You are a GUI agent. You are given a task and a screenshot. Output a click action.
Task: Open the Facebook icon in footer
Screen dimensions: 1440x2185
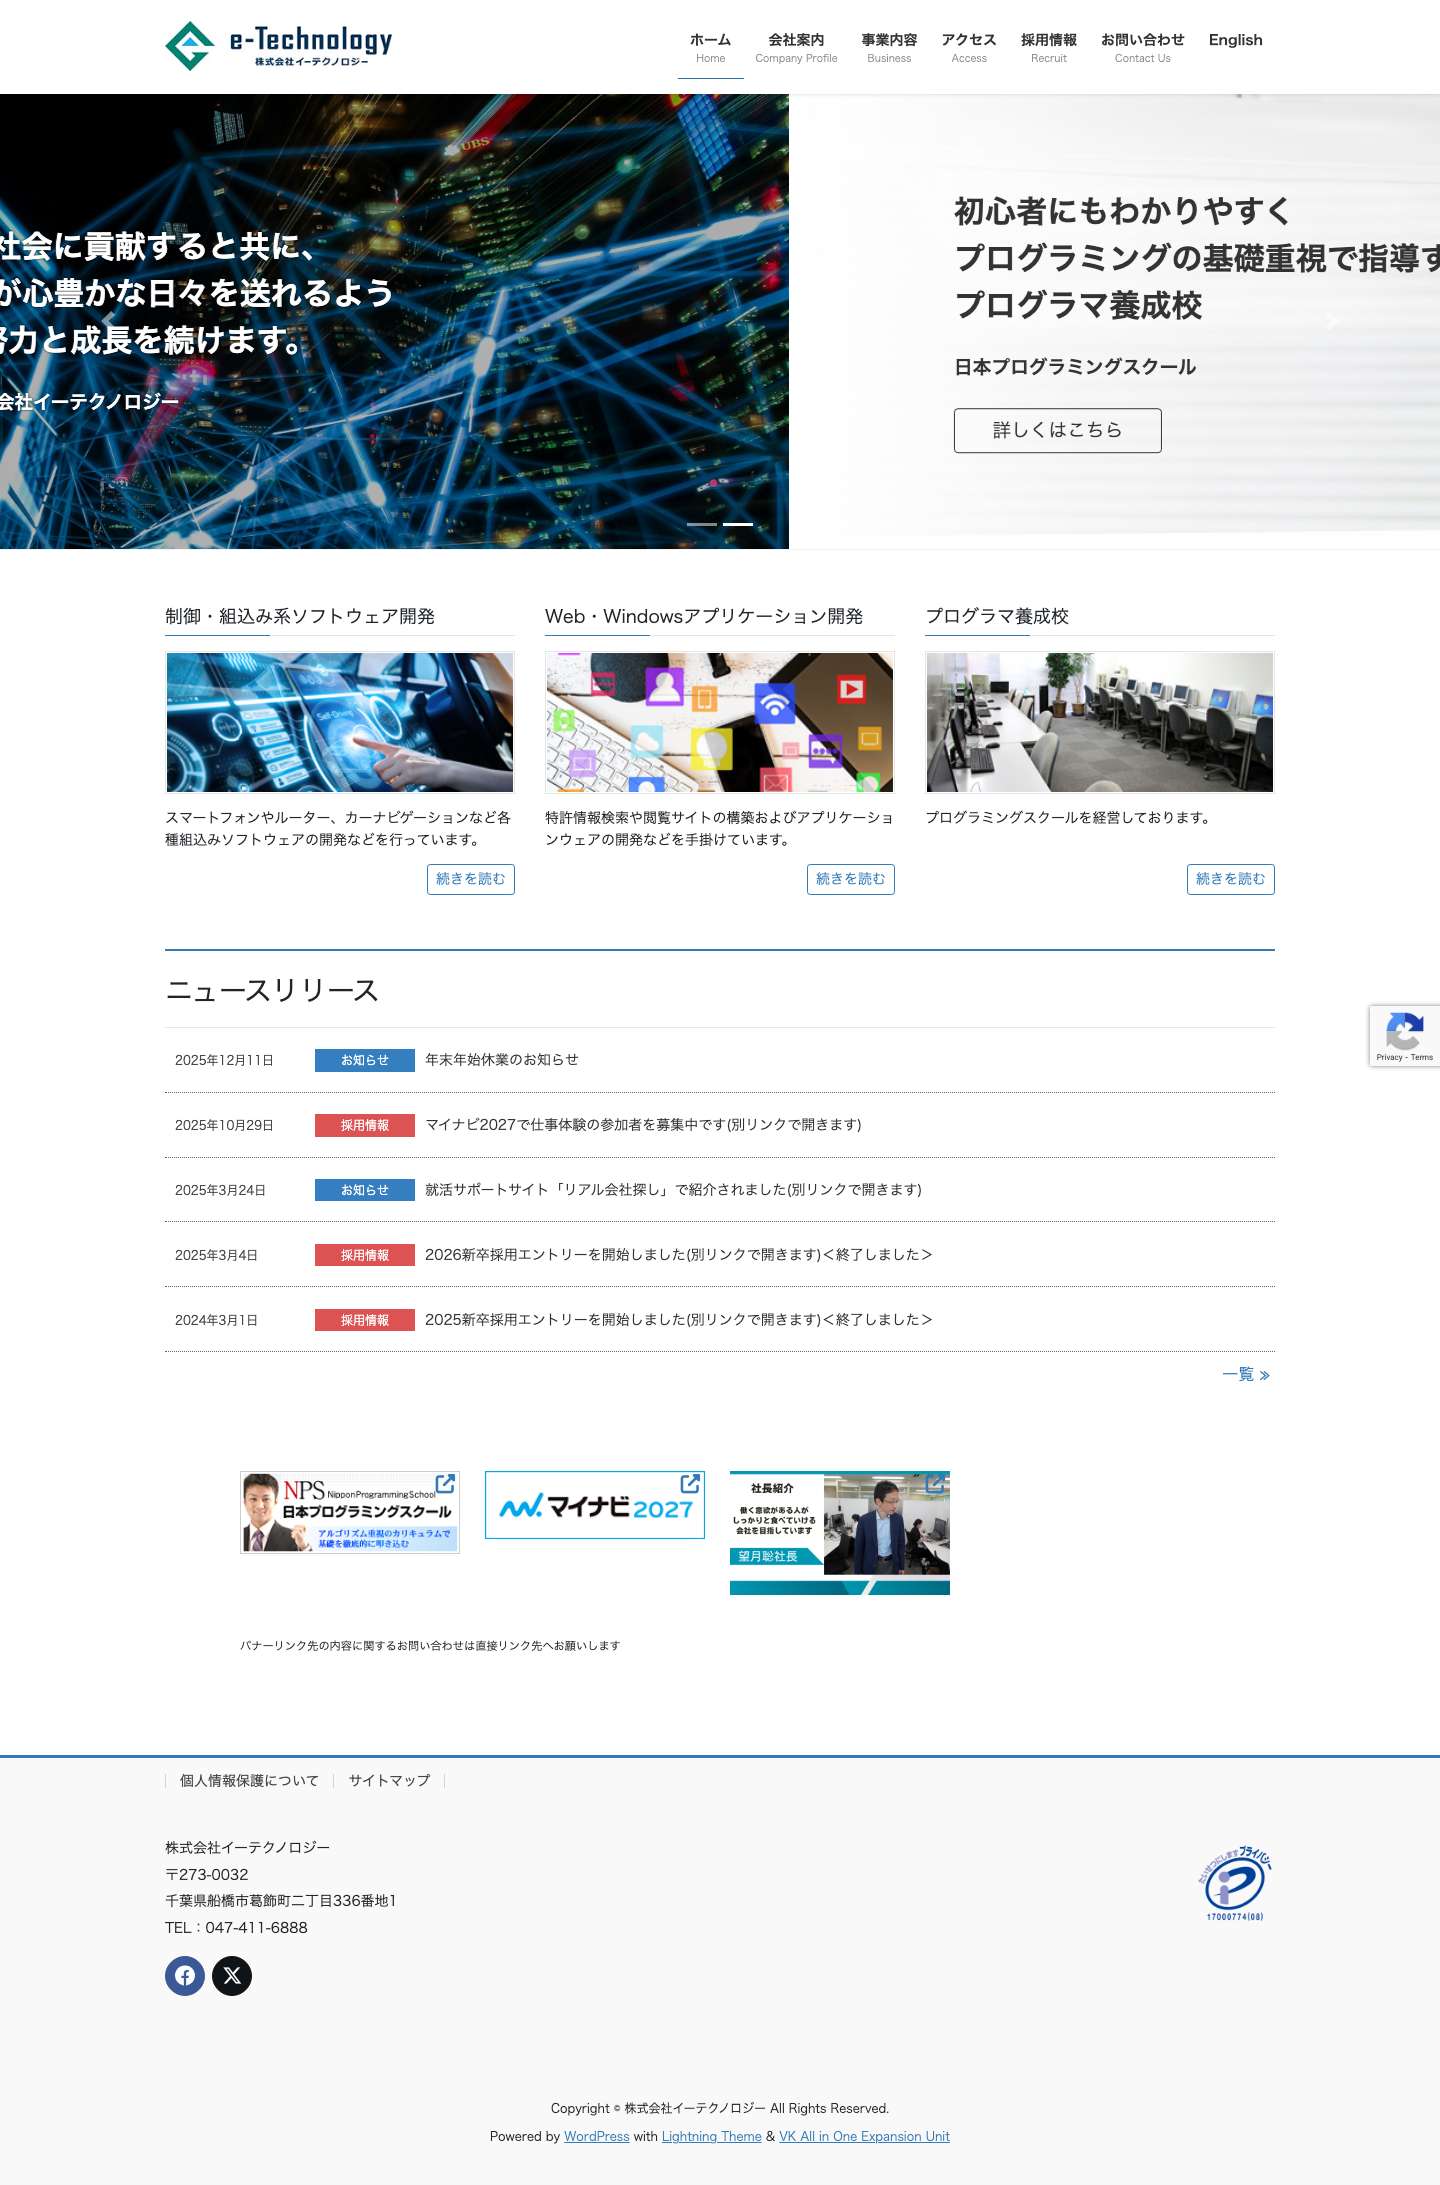(185, 1975)
